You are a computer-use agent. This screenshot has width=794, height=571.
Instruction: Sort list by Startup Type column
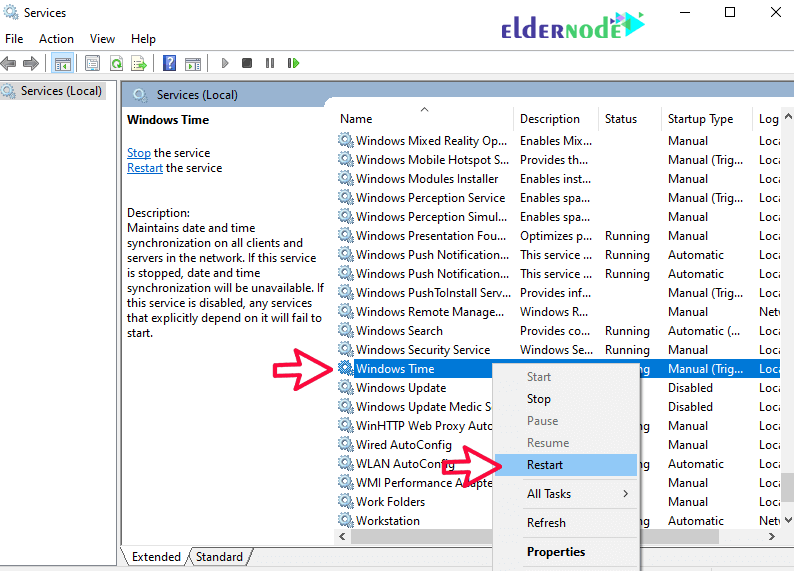coord(700,119)
